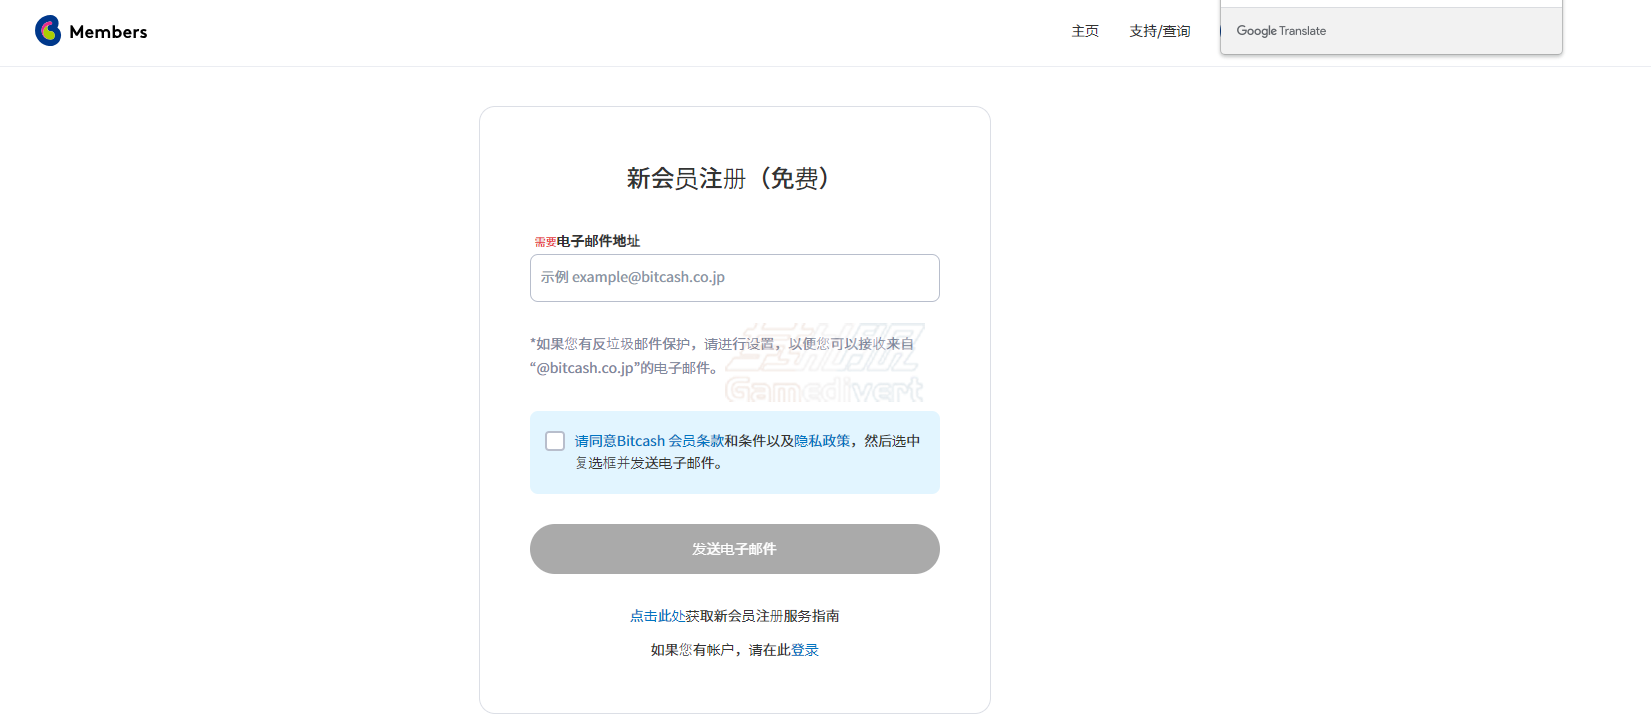
Task: Focus the email address input field
Action: click(735, 278)
